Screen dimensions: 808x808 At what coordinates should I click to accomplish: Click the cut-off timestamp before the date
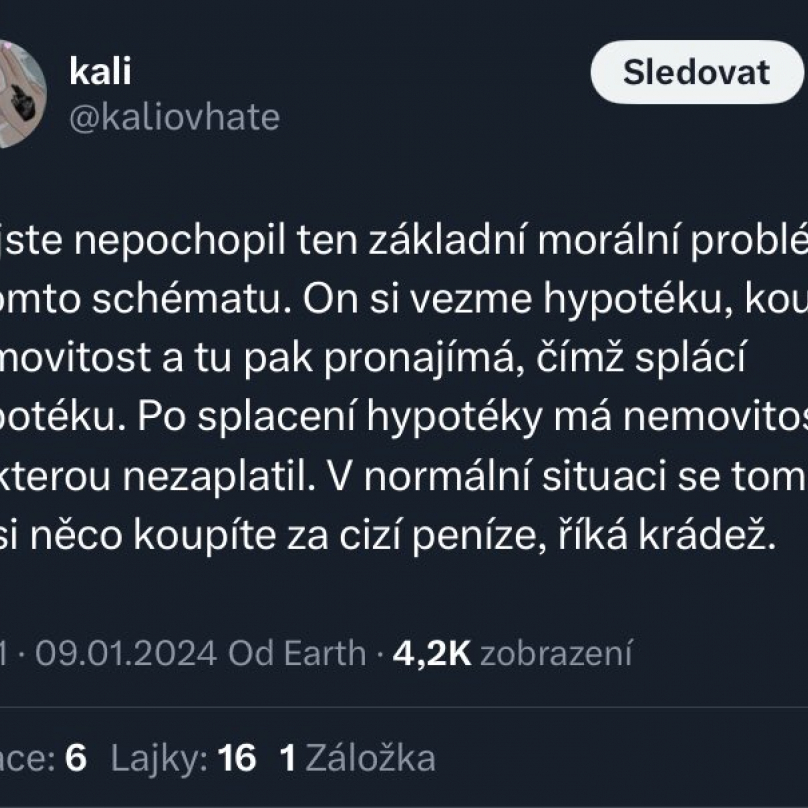pos(5,653)
